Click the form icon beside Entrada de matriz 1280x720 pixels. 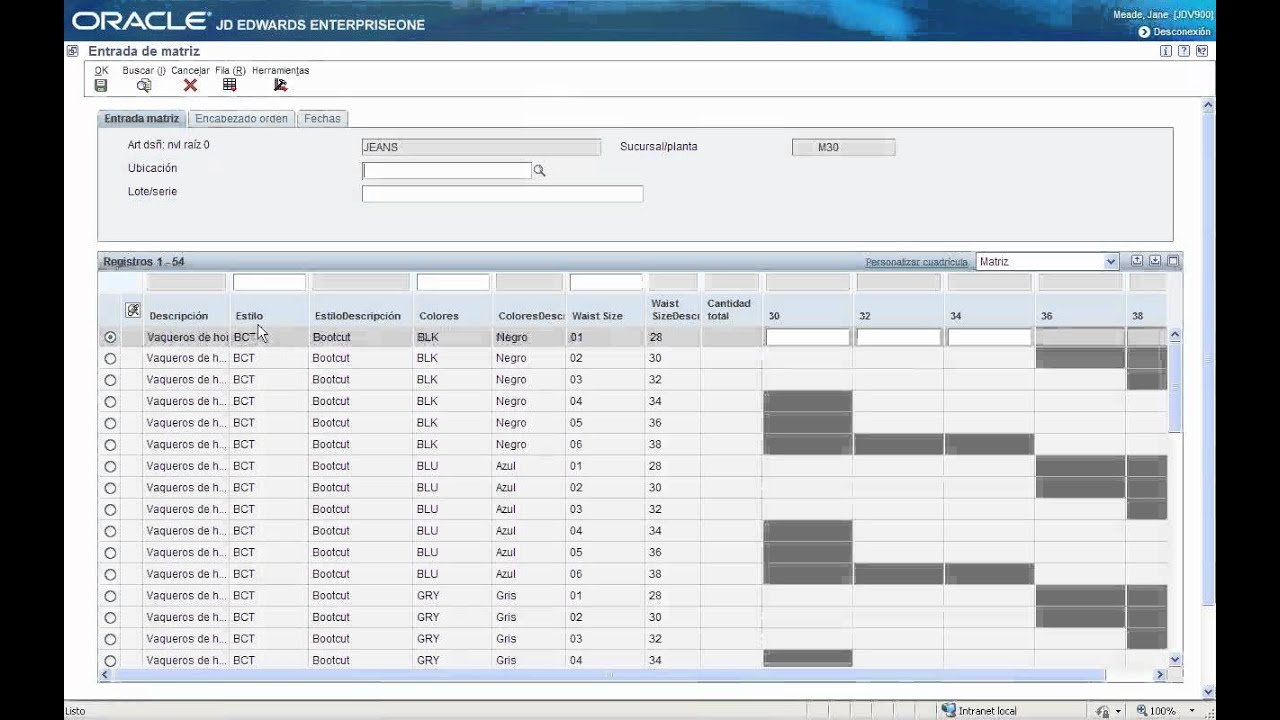(73, 51)
